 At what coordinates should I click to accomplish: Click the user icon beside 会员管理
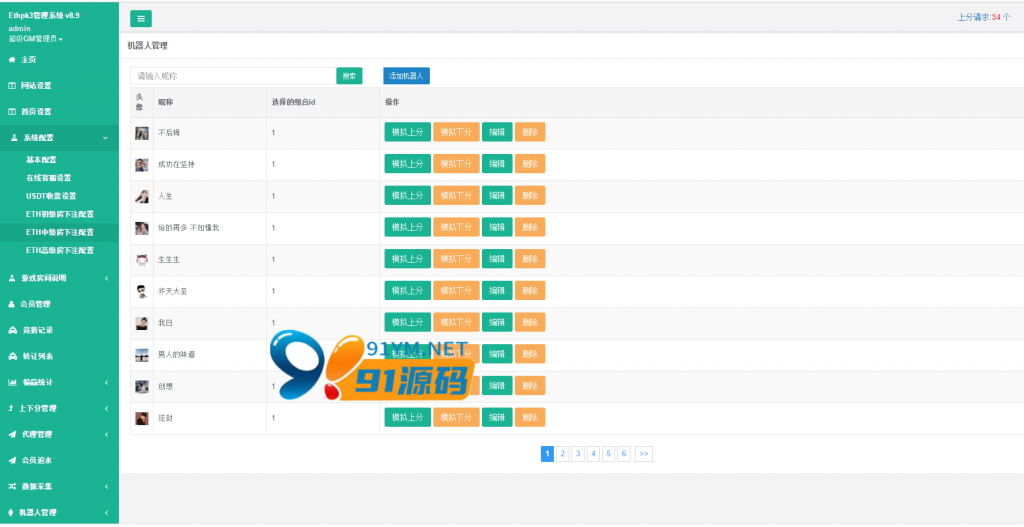[x=12, y=304]
